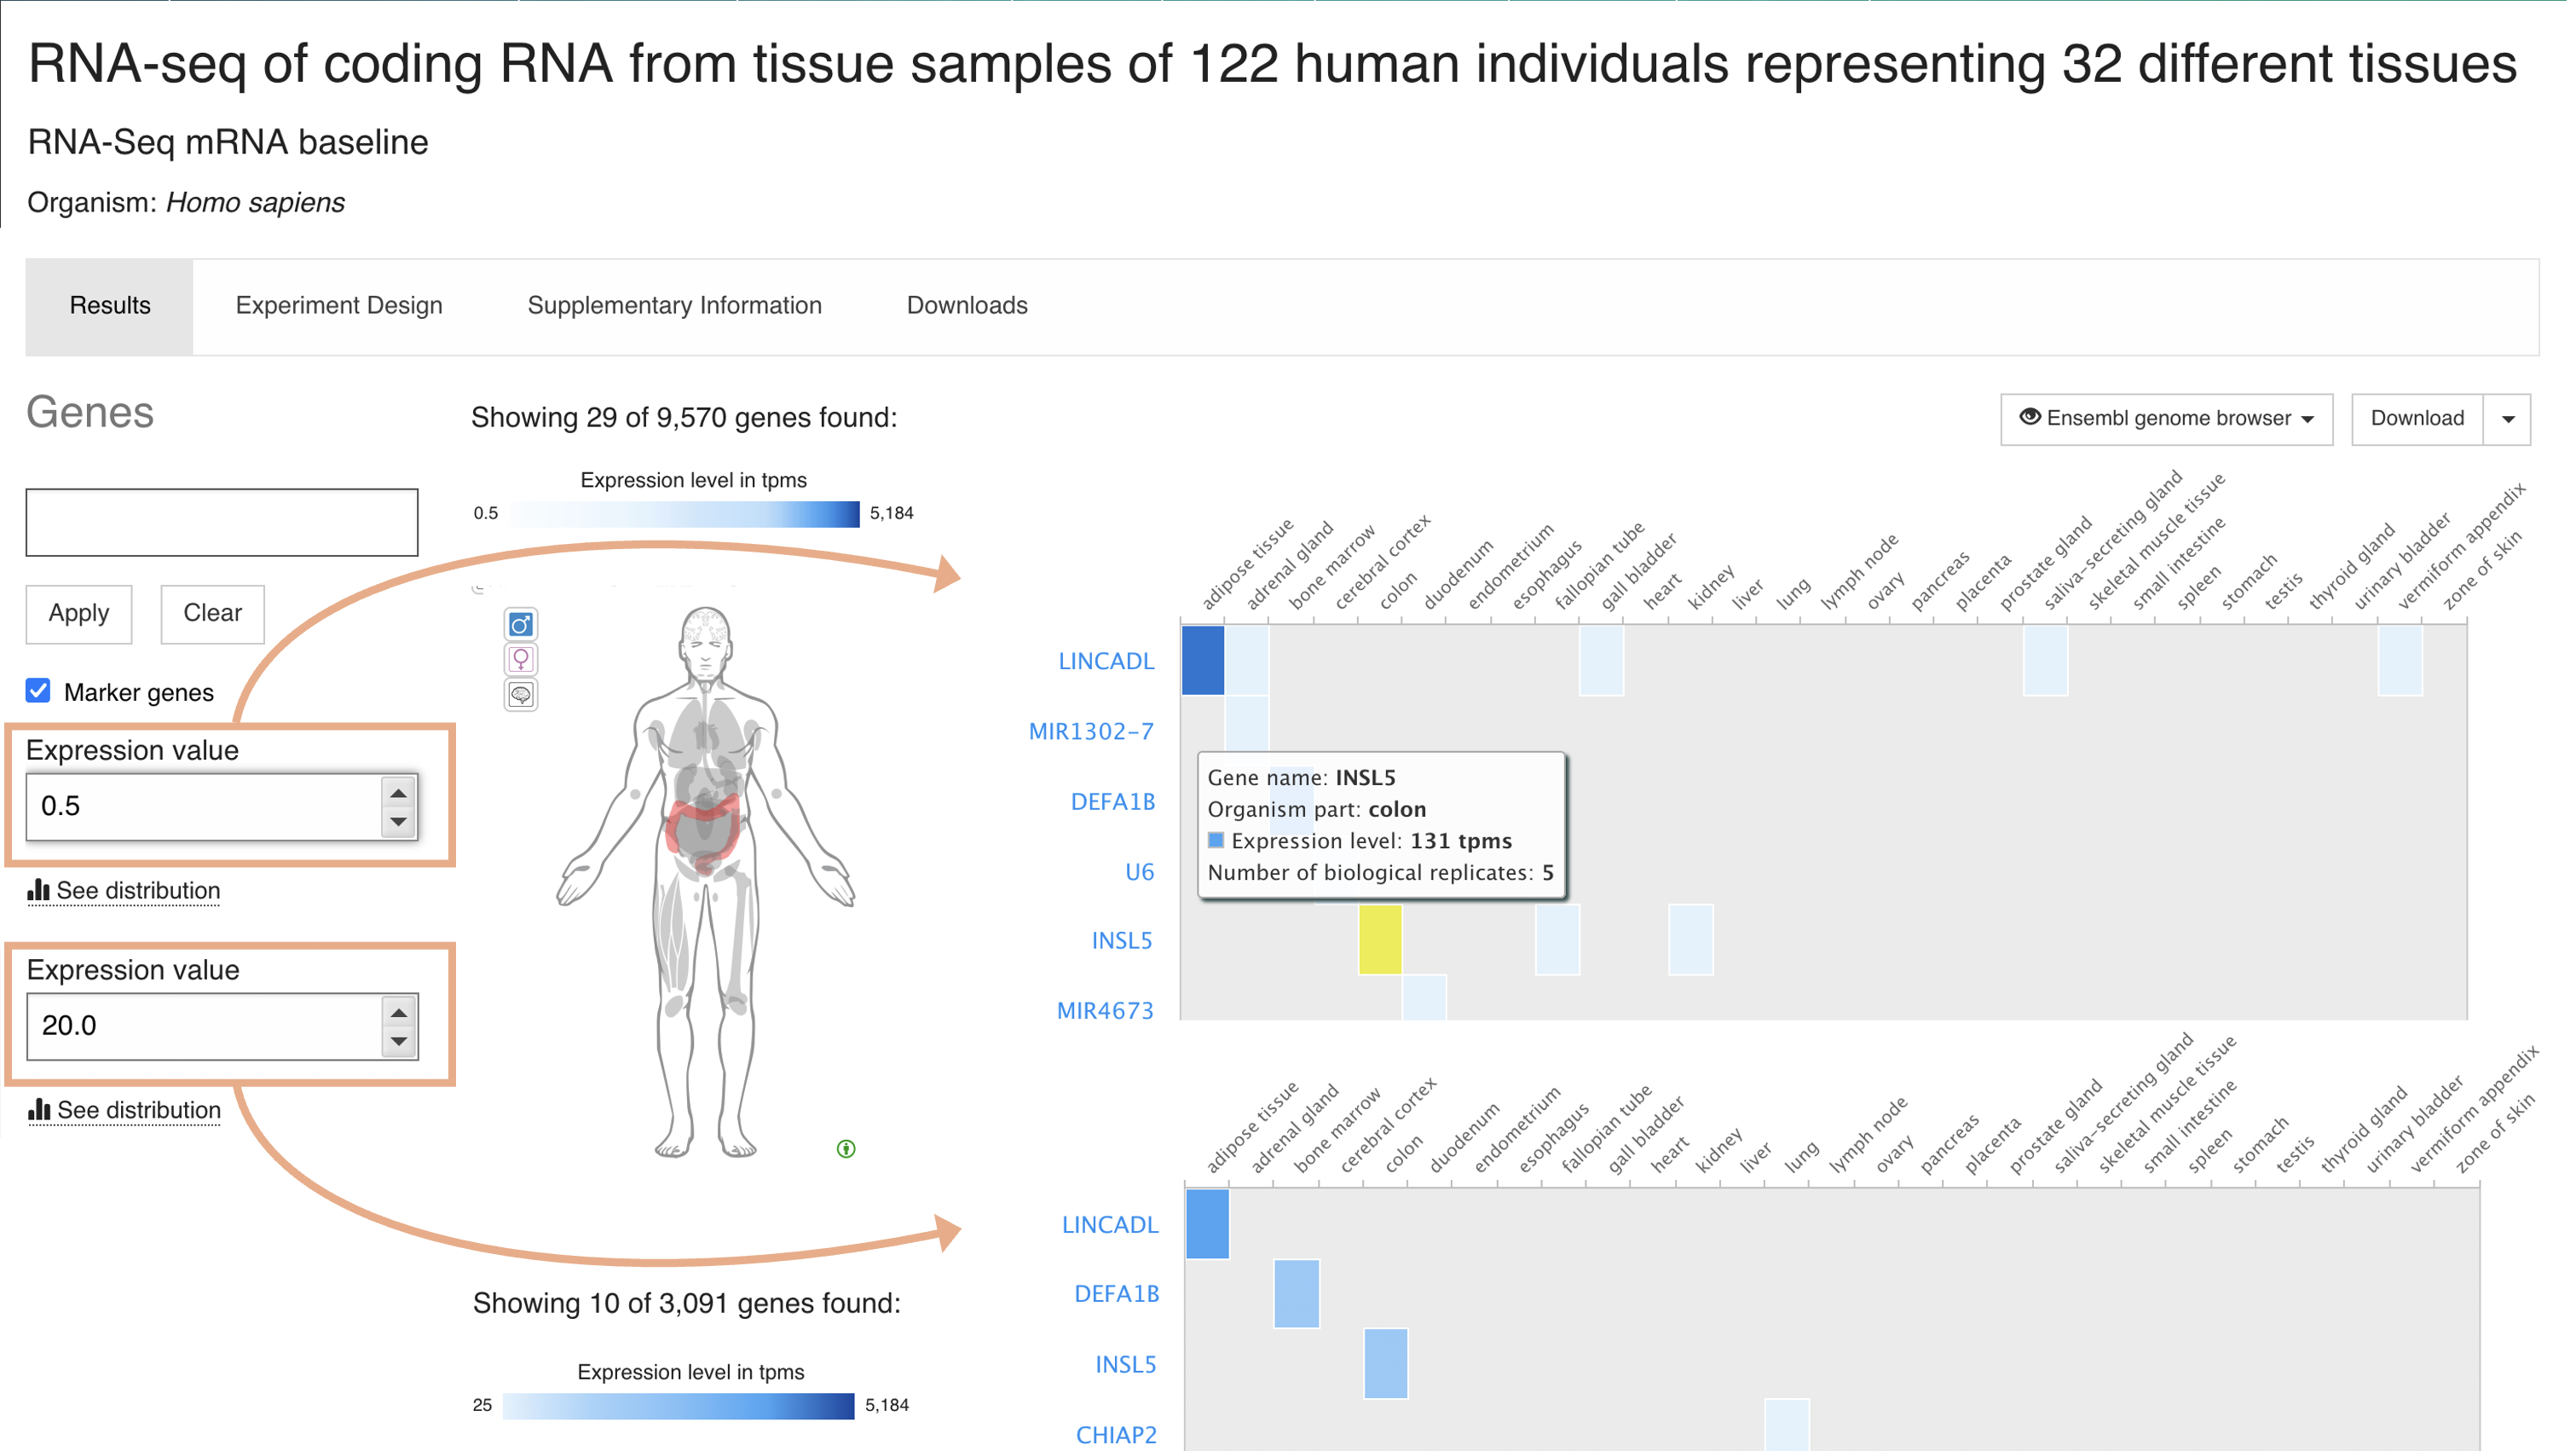This screenshot has height=1451, width=2576.
Task: Decrease the 20.0 expression value stepper
Action: (x=399, y=1042)
